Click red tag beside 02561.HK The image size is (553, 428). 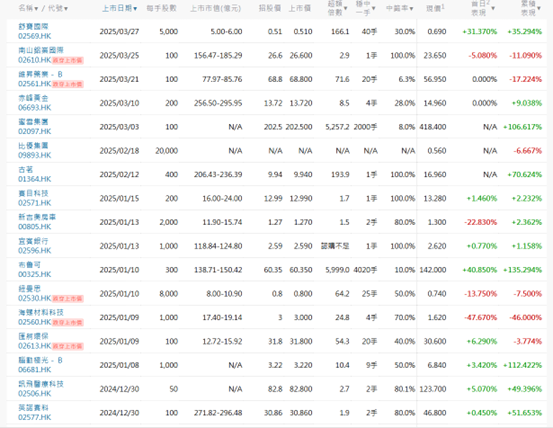pos(68,84)
